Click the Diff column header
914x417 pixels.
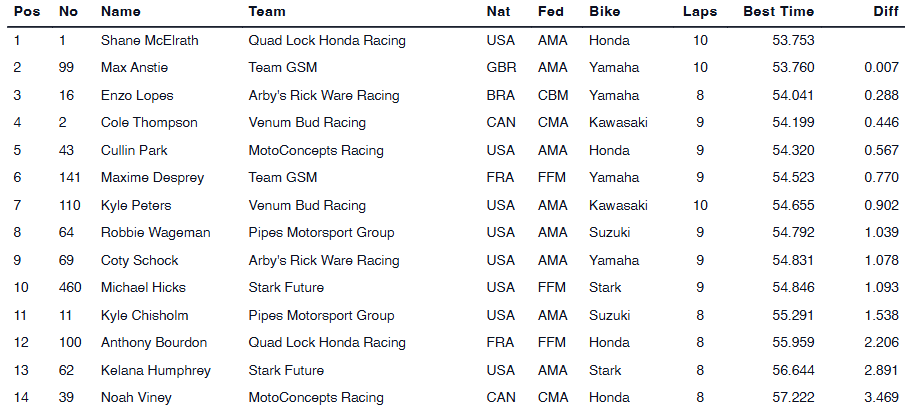pyautogui.click(x=887, y=12)
